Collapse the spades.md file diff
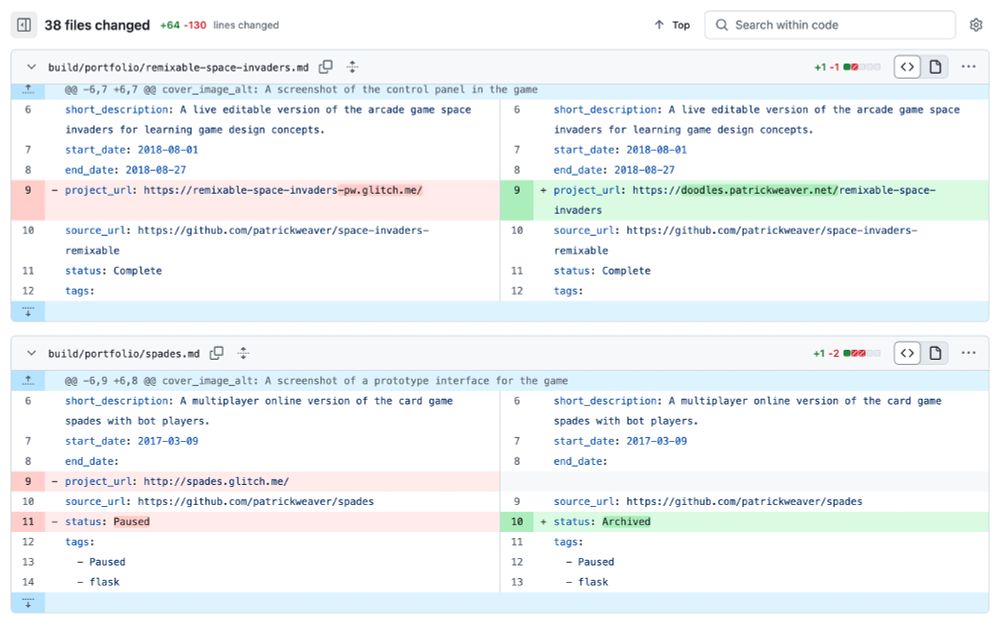The image size is (1000, 622). [31, 353]
